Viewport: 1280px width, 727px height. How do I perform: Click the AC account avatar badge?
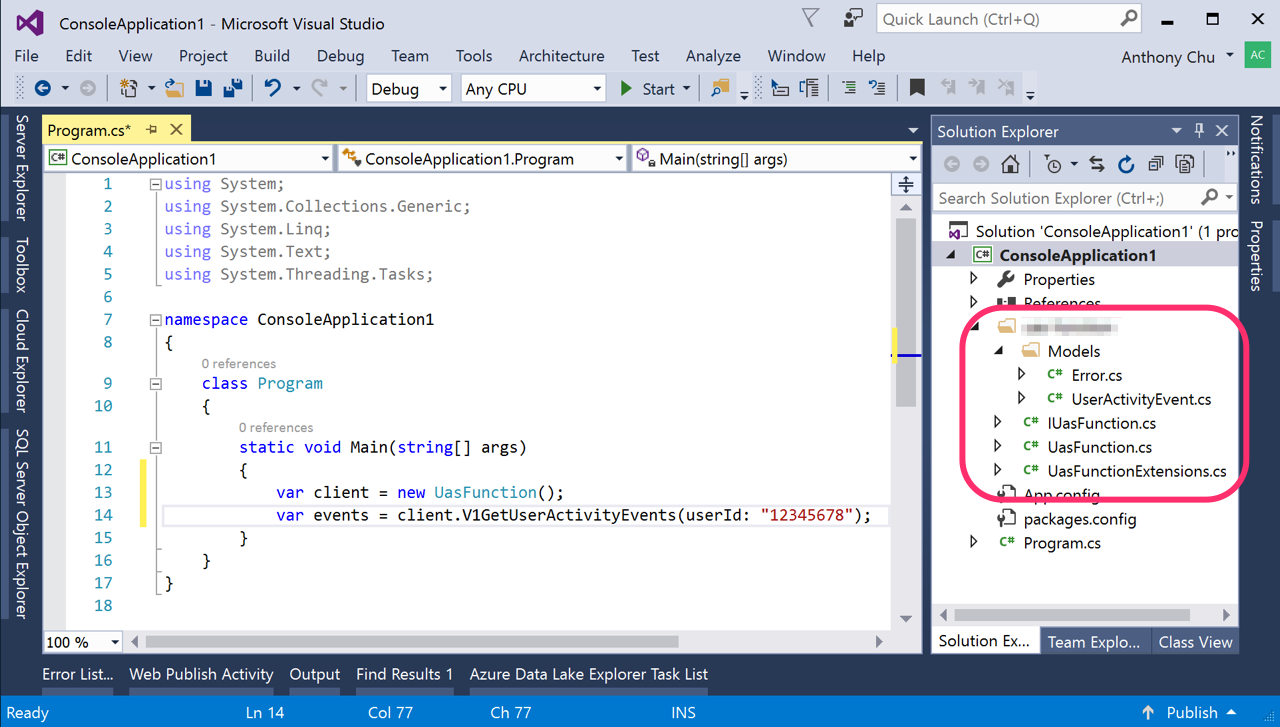click(x=1257, y=56)
